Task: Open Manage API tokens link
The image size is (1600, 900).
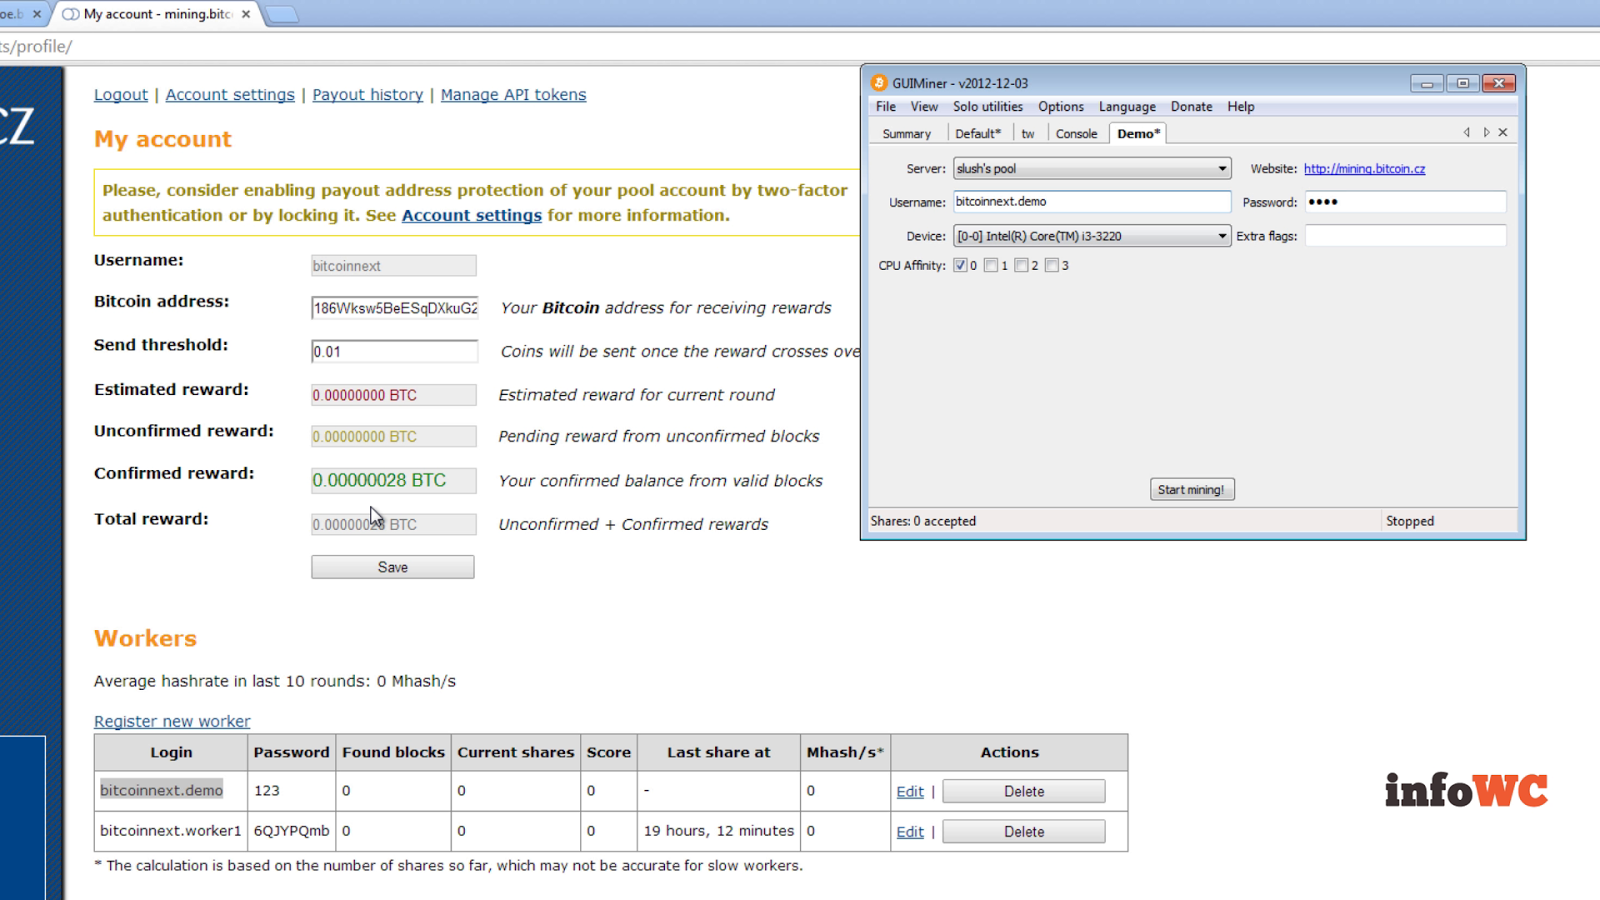Action: click(x=513, y=94)
